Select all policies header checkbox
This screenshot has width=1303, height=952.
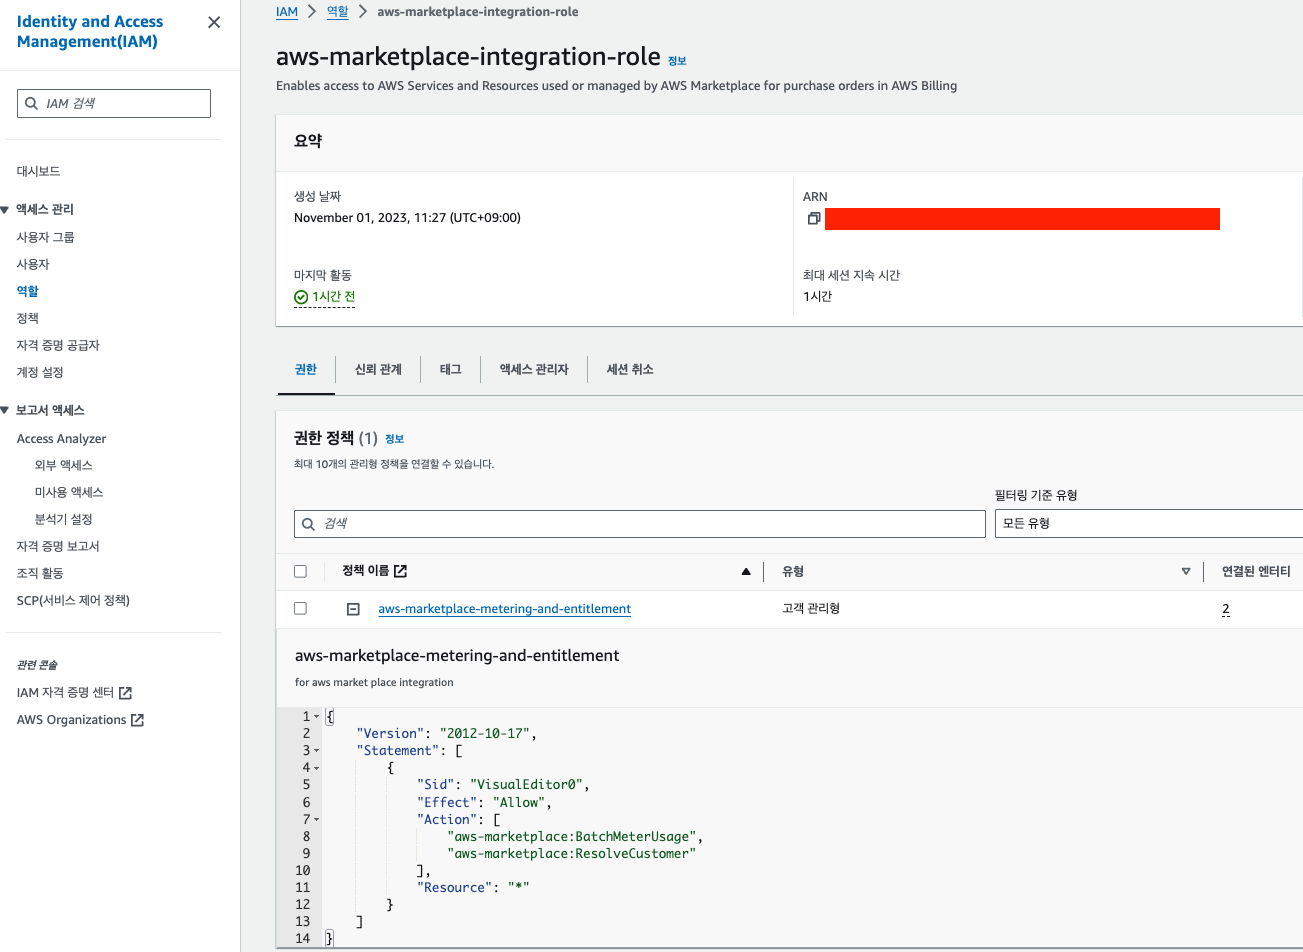point(300,571)
